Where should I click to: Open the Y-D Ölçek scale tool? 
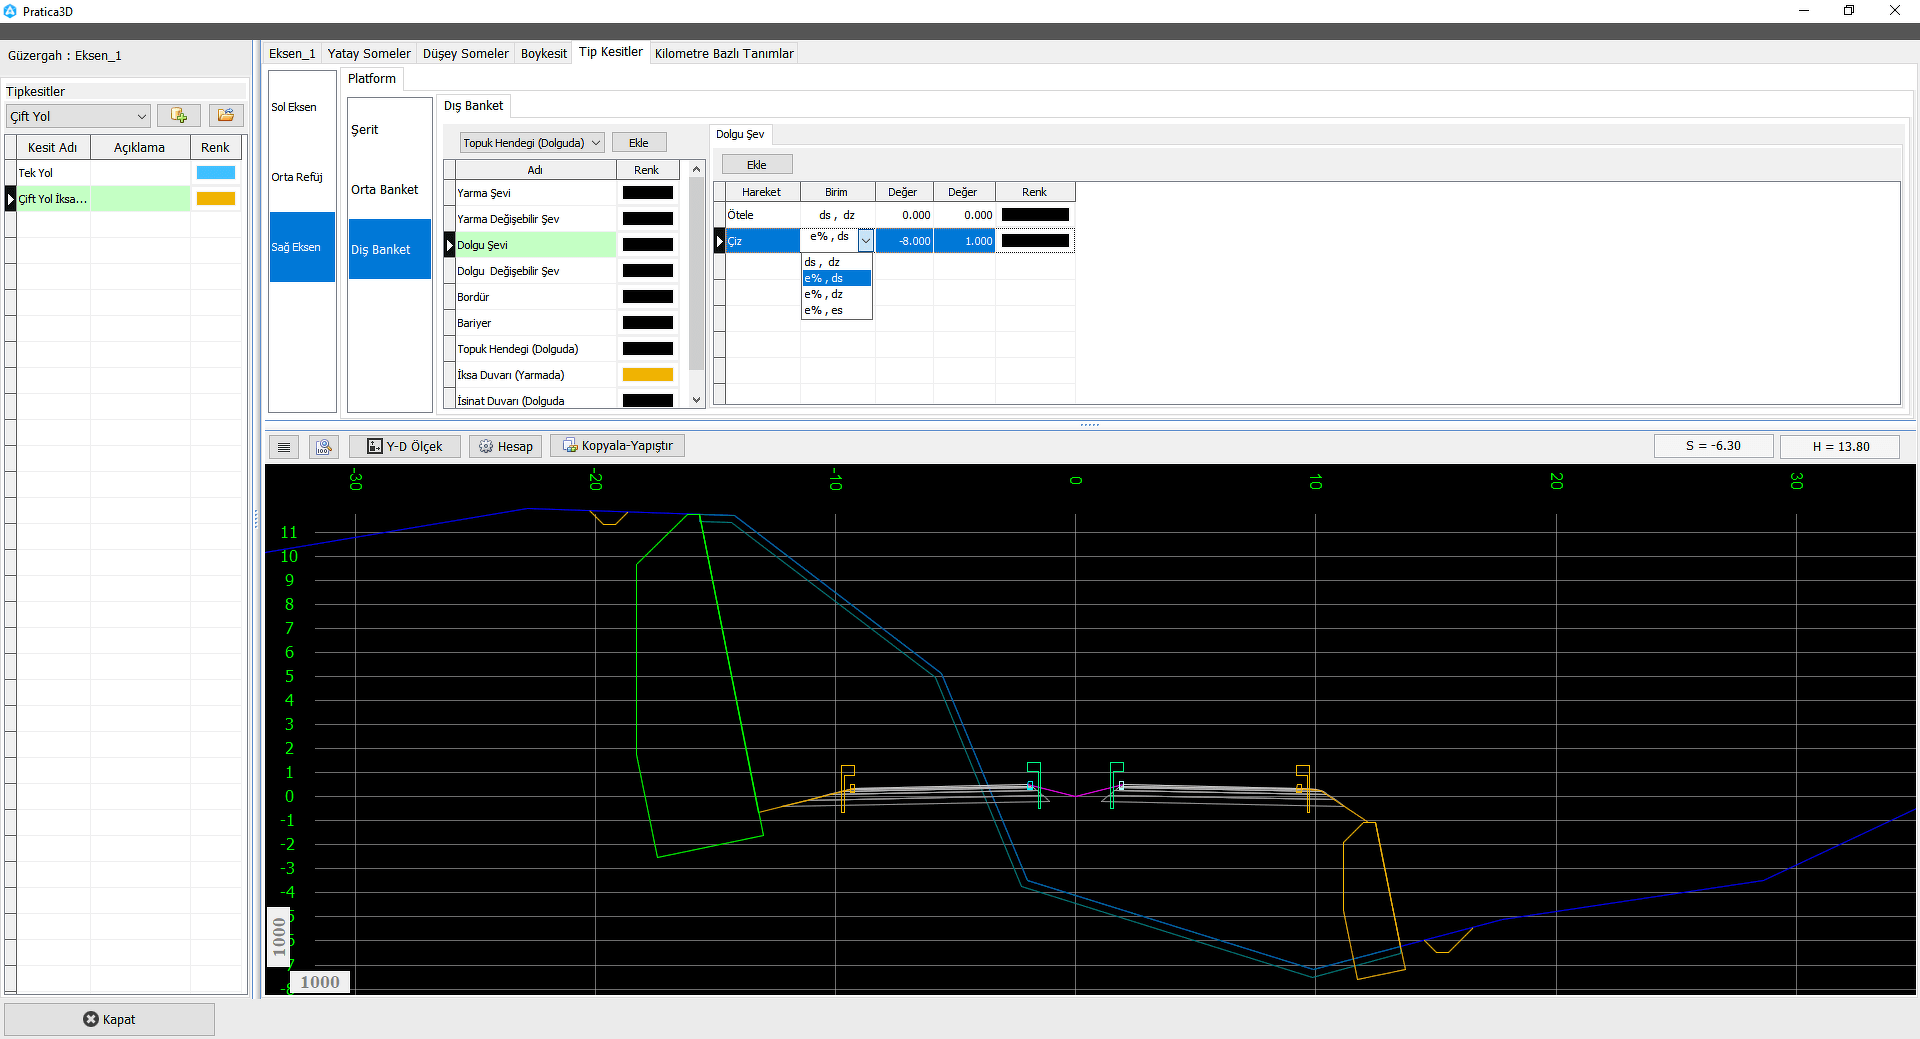coord(404,447)
